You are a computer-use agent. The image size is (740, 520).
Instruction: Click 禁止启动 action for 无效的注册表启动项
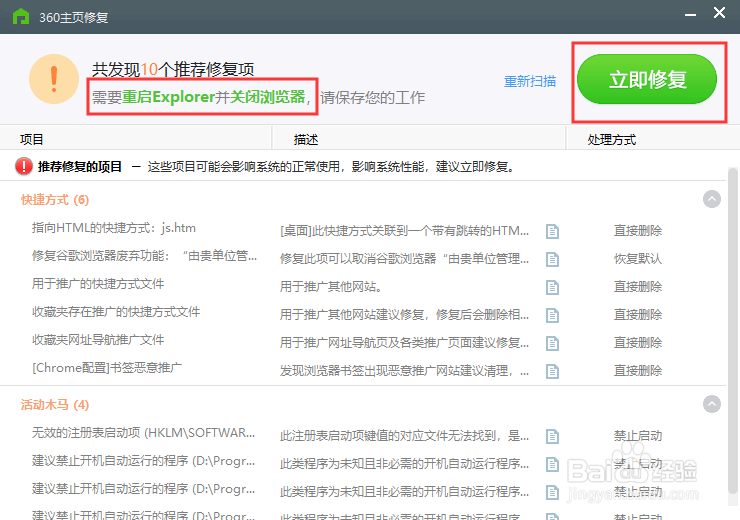638,436
